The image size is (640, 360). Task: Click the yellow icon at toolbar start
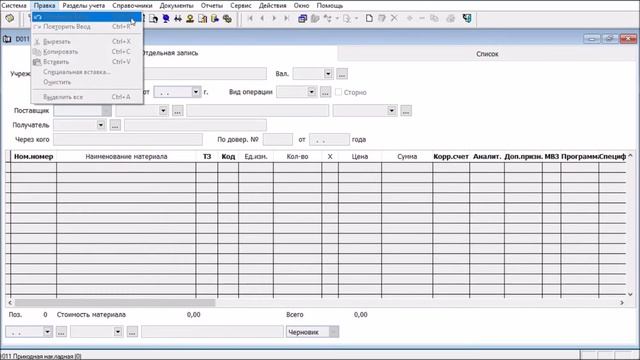[9, 18]
